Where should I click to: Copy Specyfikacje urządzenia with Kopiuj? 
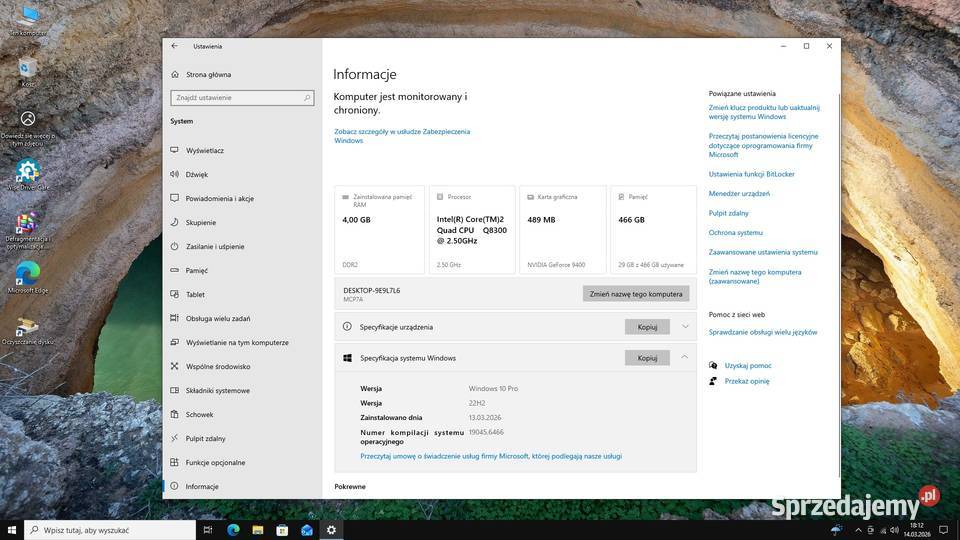point(647,327)
